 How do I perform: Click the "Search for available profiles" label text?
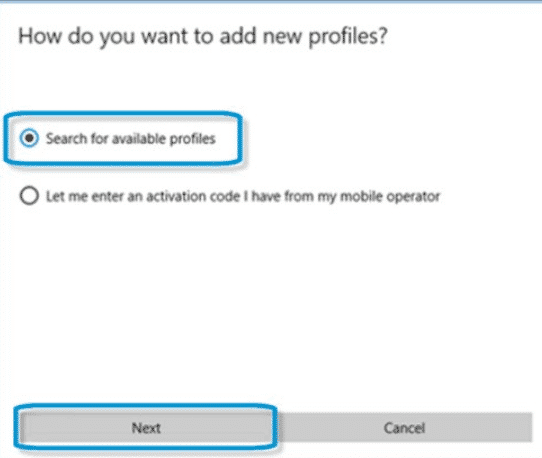131,139
